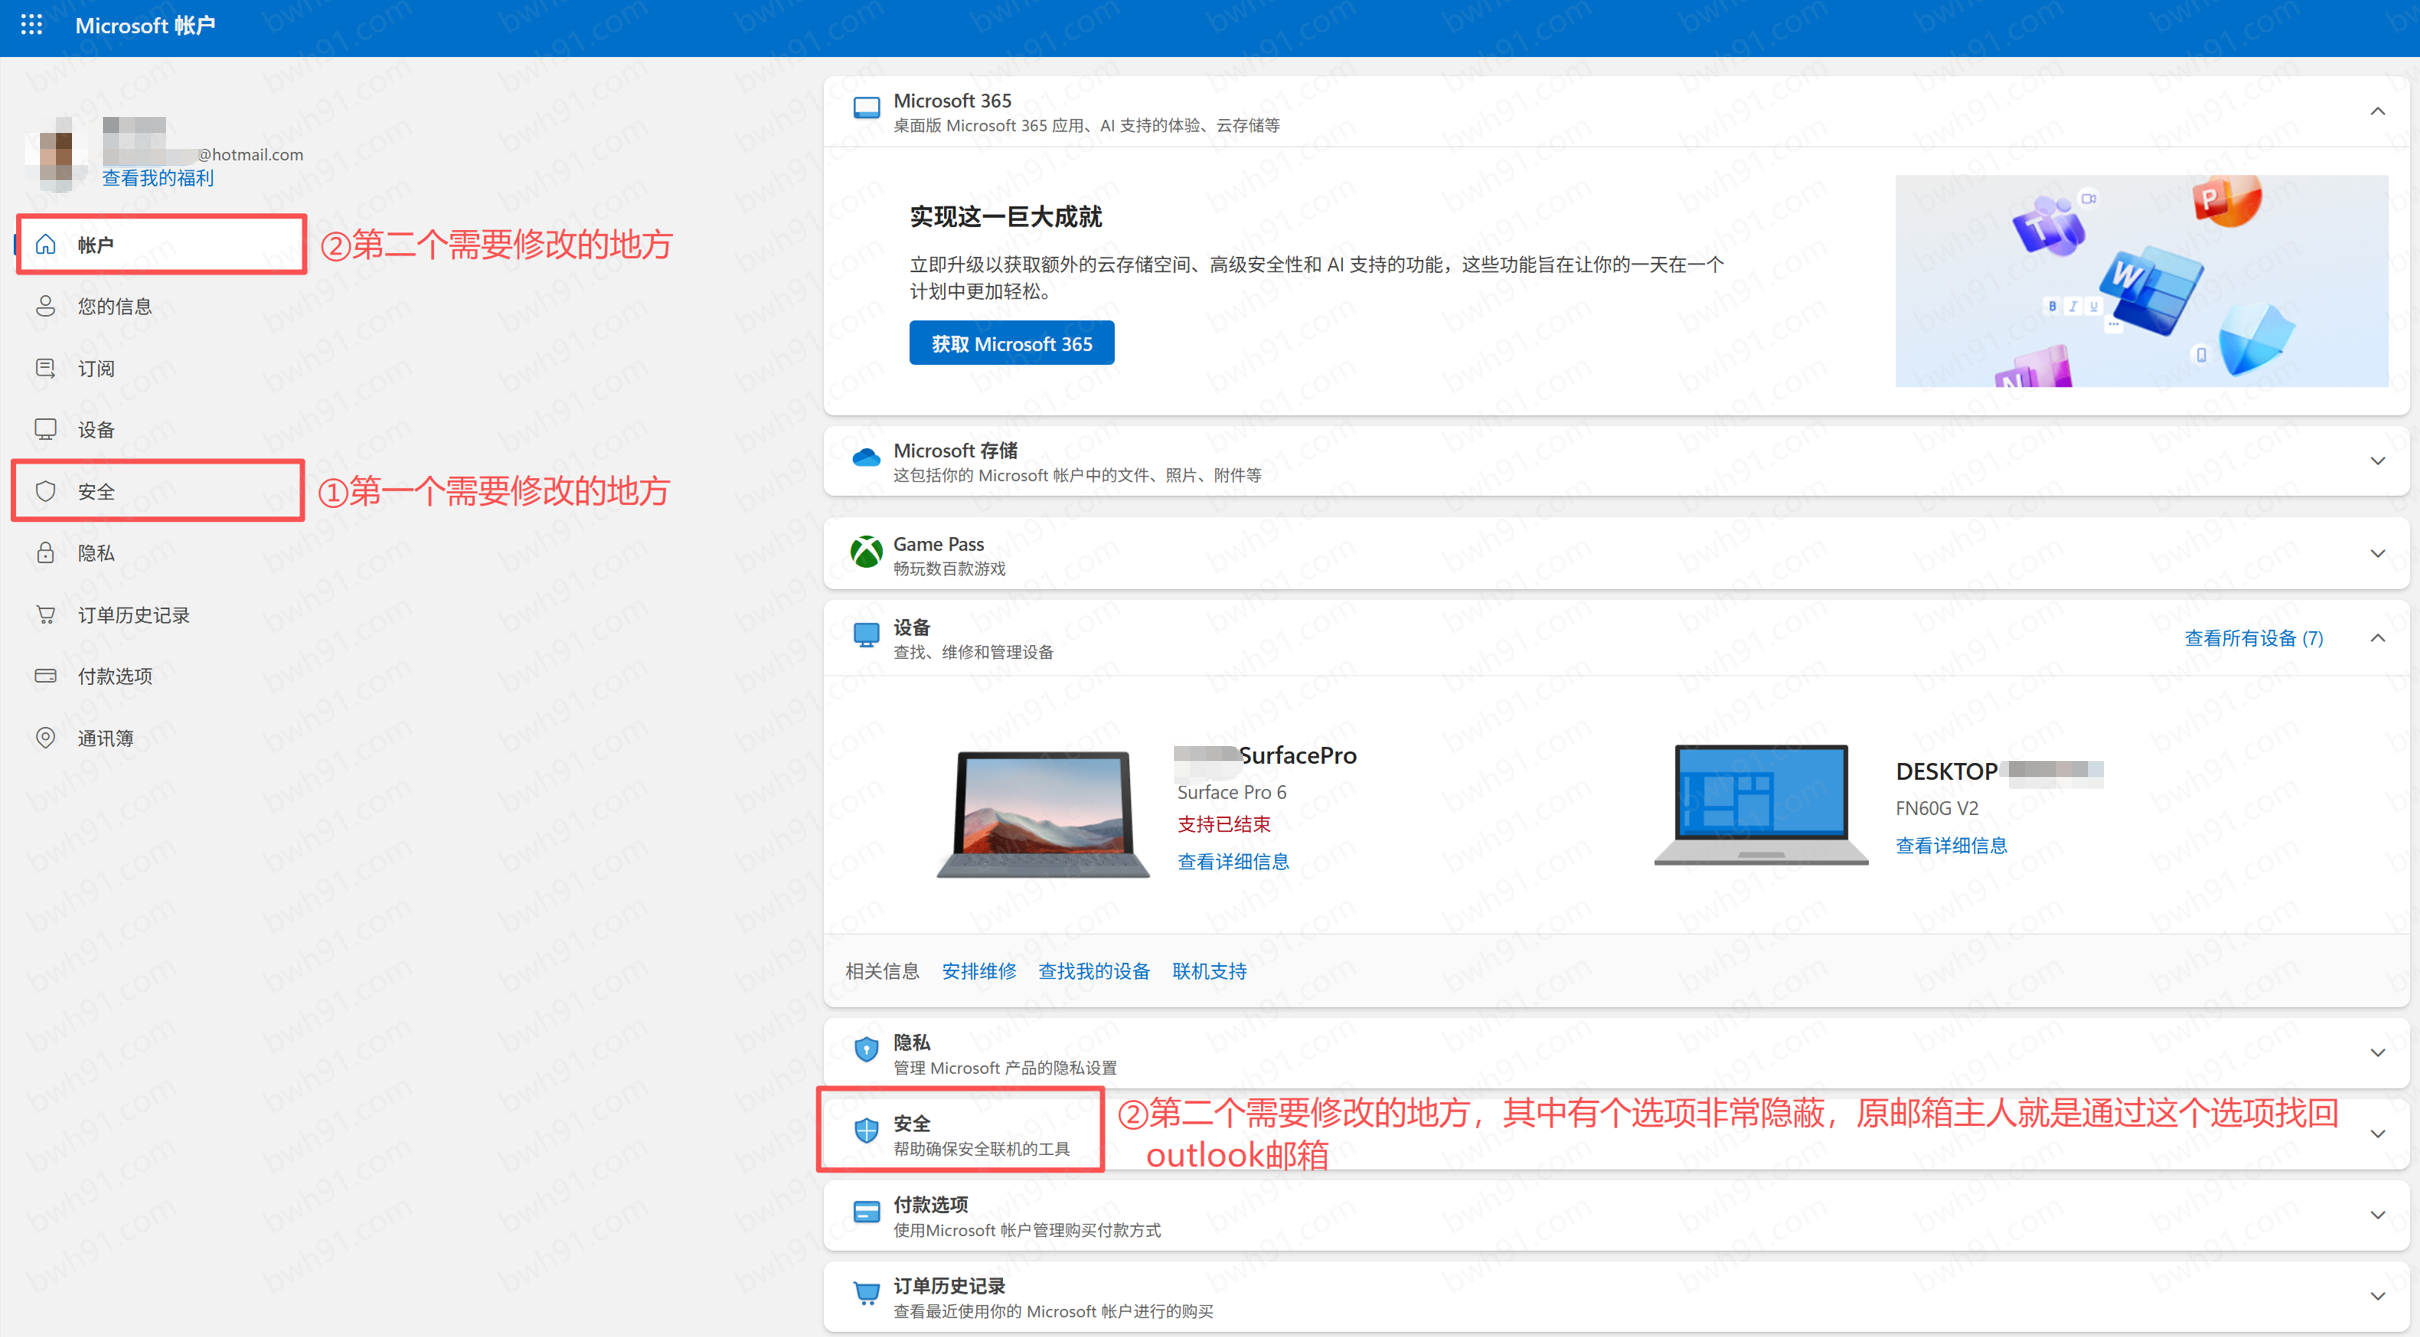Expand the 隐私 card chevron
The image size is (2420, 1337).
coord(2377,1053)
